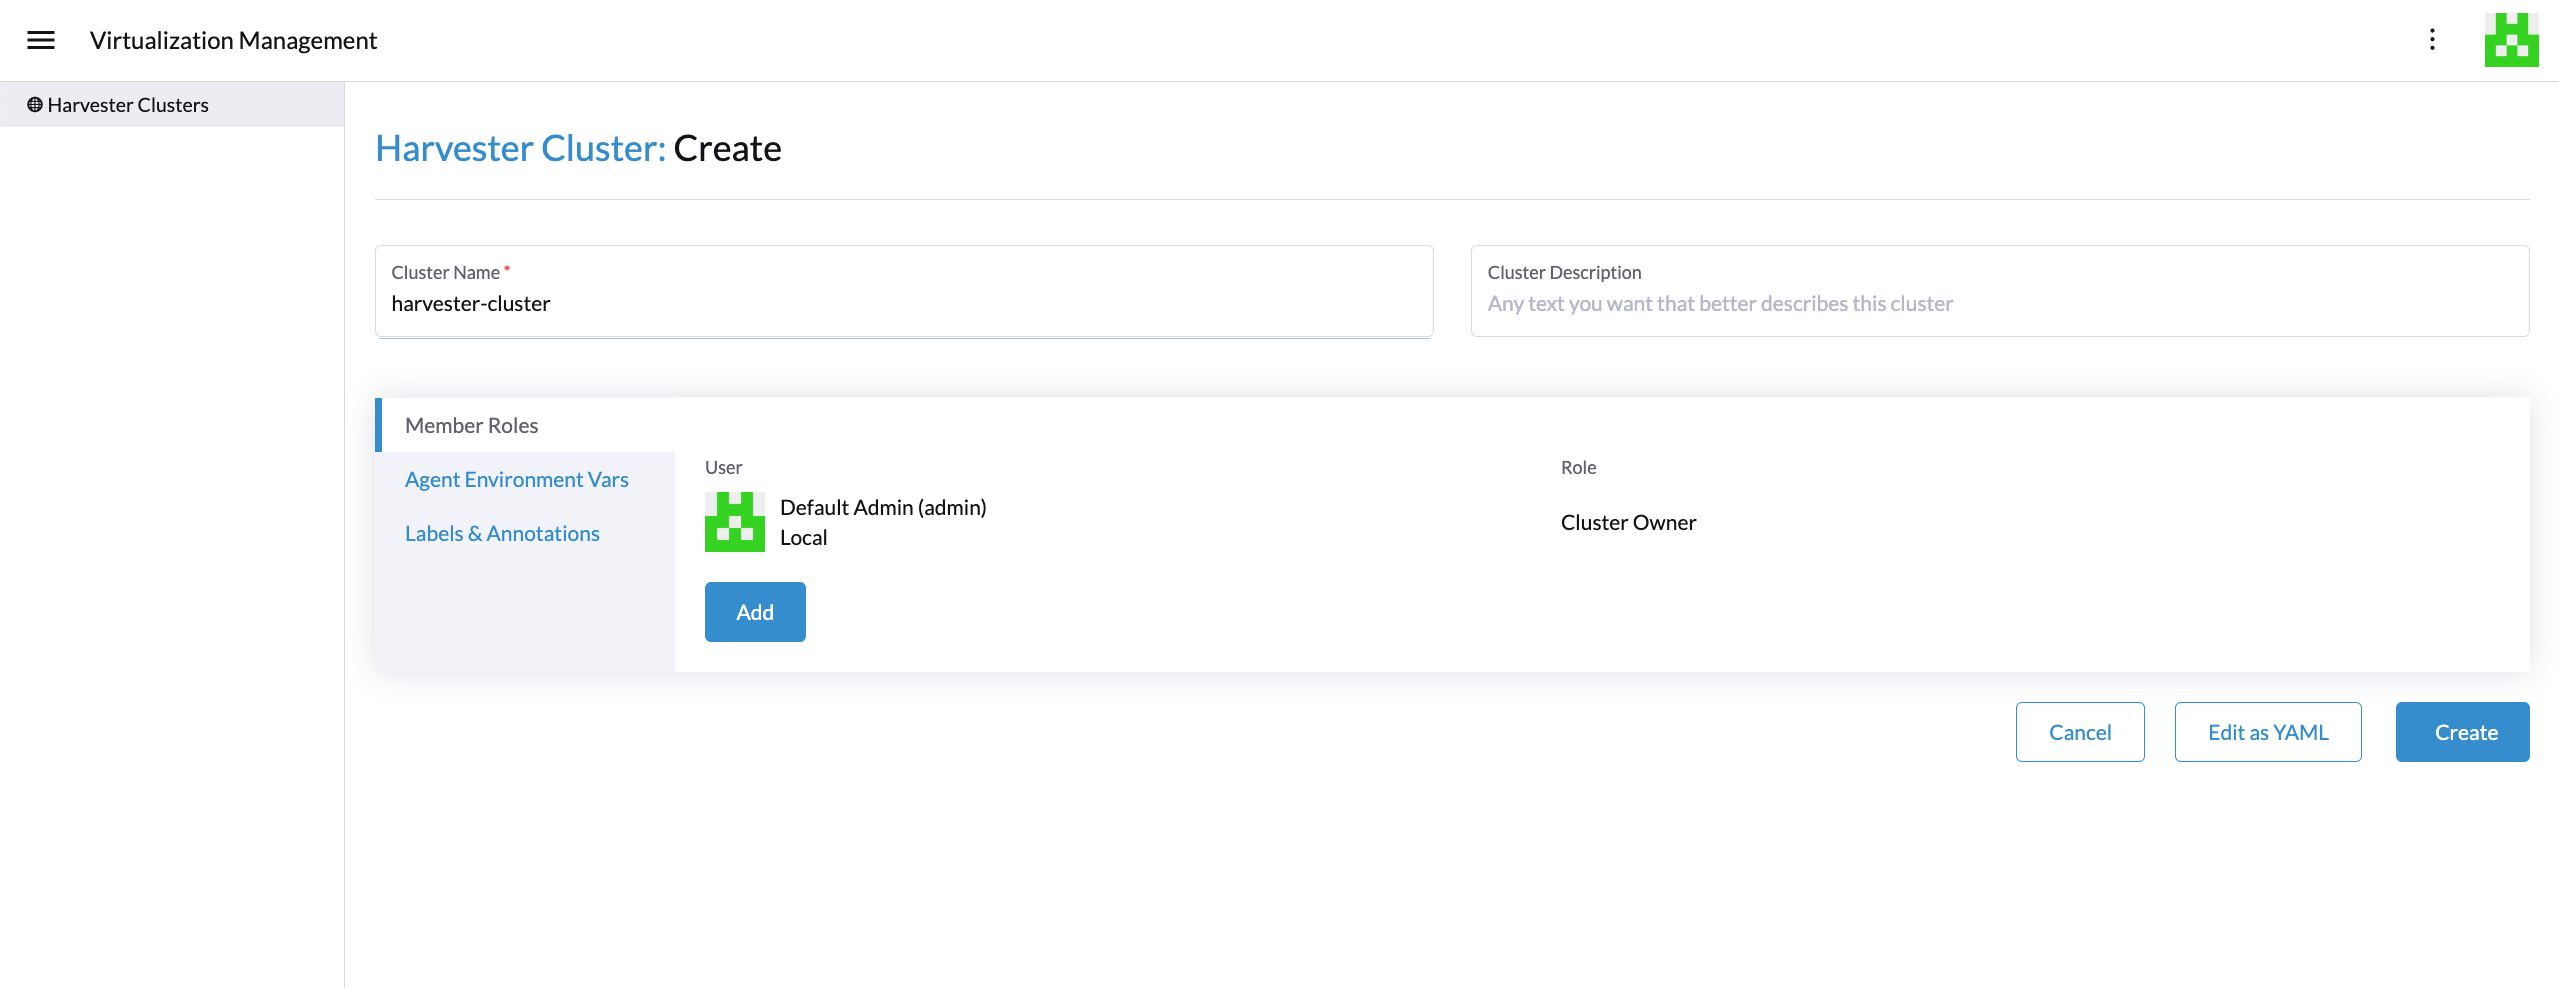
Task: Click the Cluster Owner role text
Action: [x=1627, y=523]
